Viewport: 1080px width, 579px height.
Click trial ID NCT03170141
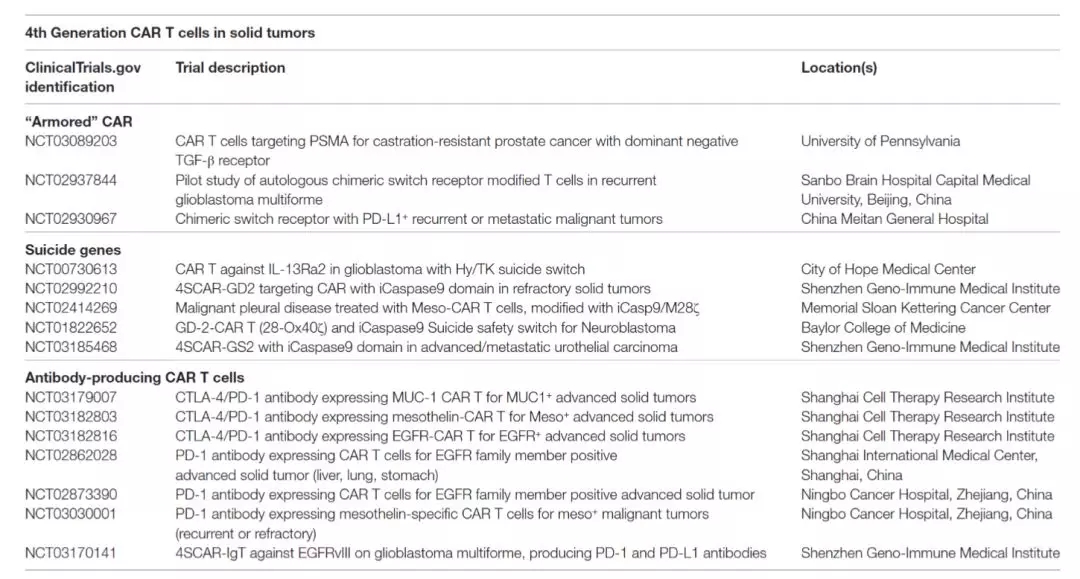(x=71, y=553)
